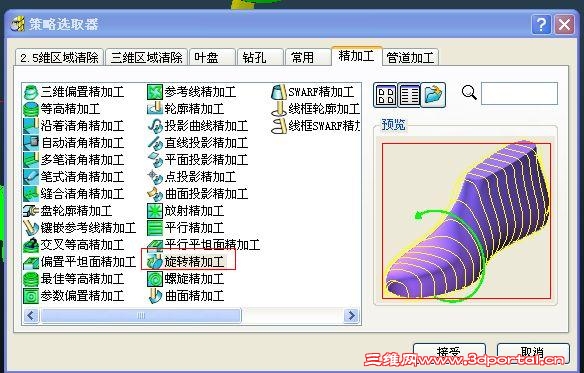Select the 直线投影精加工 icon

[x=155, y=143]
